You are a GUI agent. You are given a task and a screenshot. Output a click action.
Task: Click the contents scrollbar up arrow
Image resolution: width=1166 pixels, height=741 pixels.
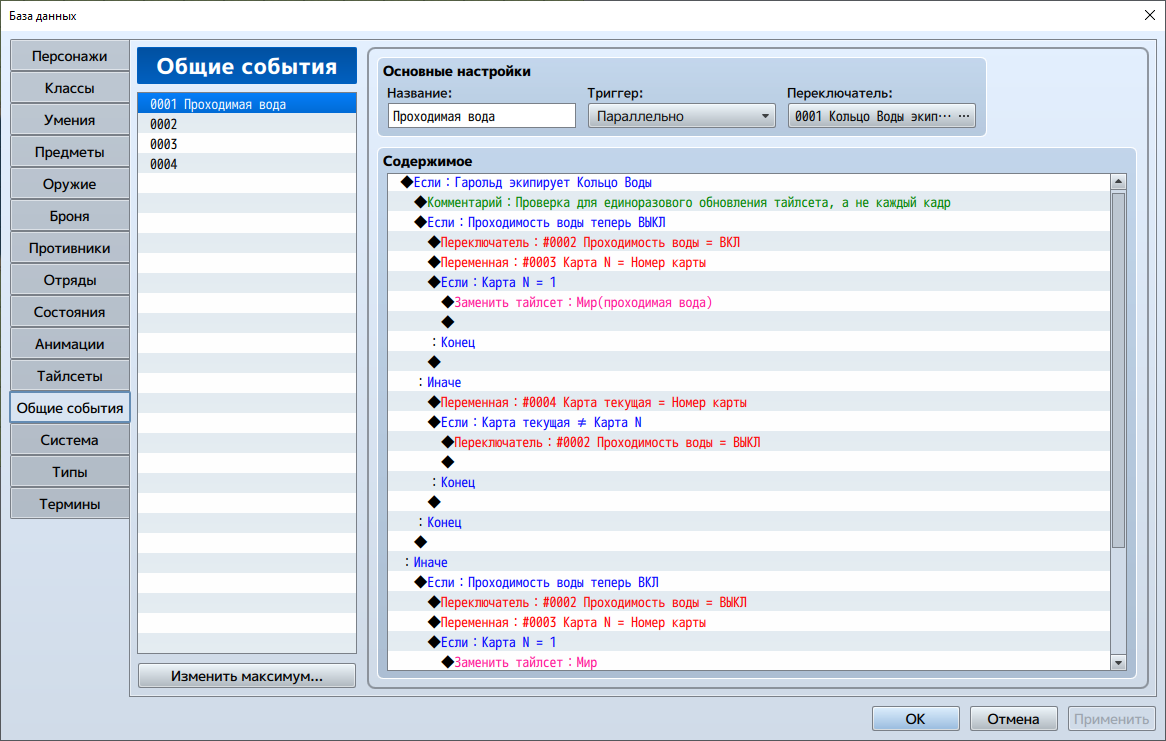1118,182
